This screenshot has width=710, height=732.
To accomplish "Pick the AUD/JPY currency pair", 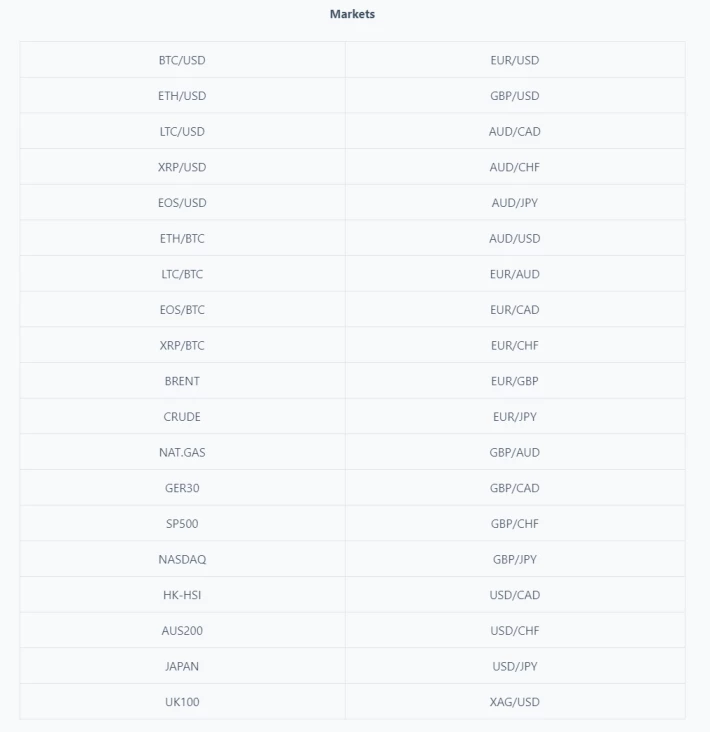I will tap(515, 203).
